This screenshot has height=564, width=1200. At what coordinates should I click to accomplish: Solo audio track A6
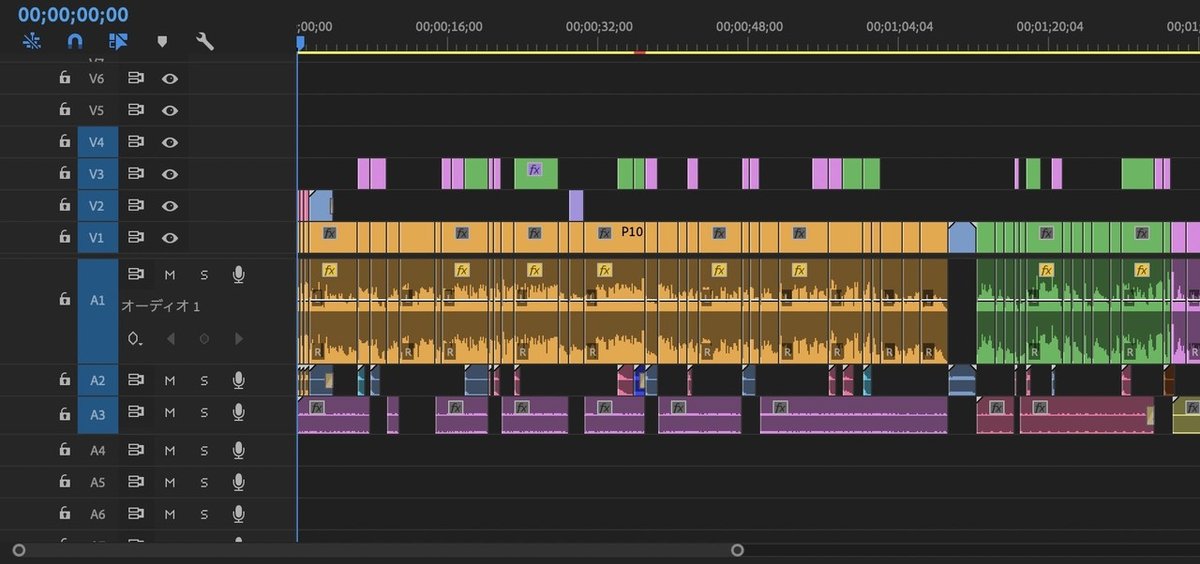point(204,514)
